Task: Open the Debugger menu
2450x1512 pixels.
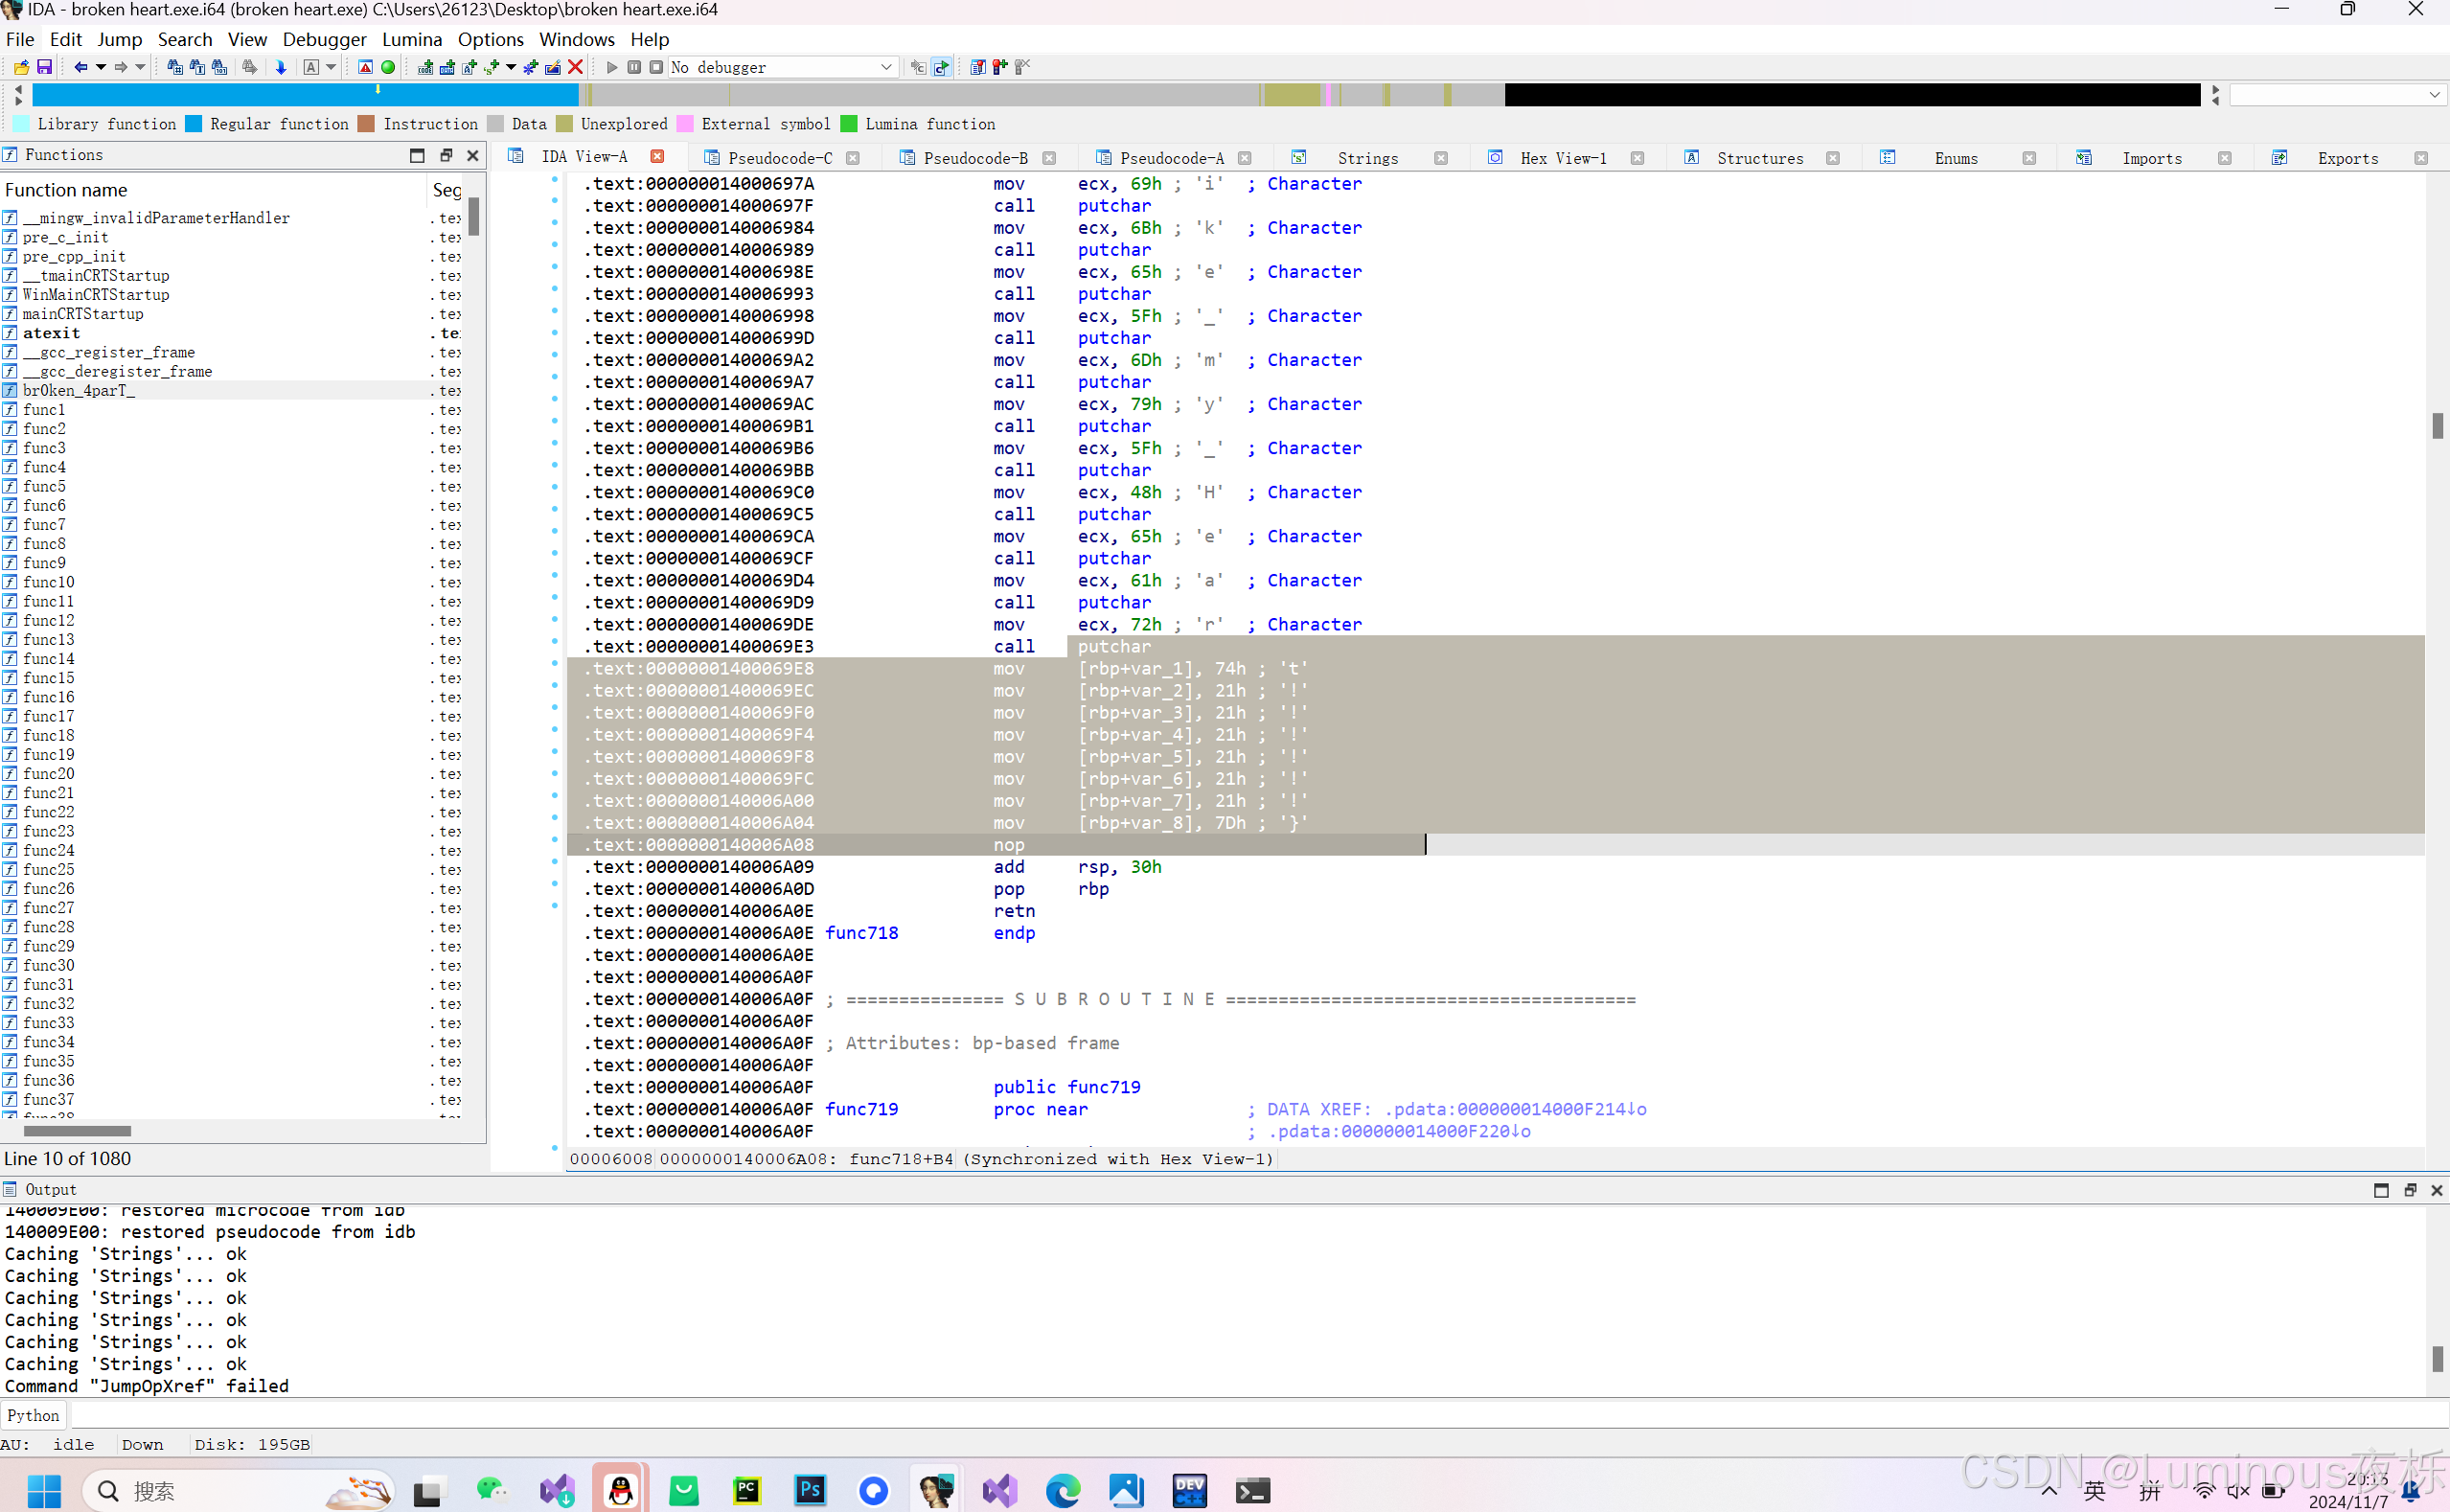Action: click(x=324, y=39)
